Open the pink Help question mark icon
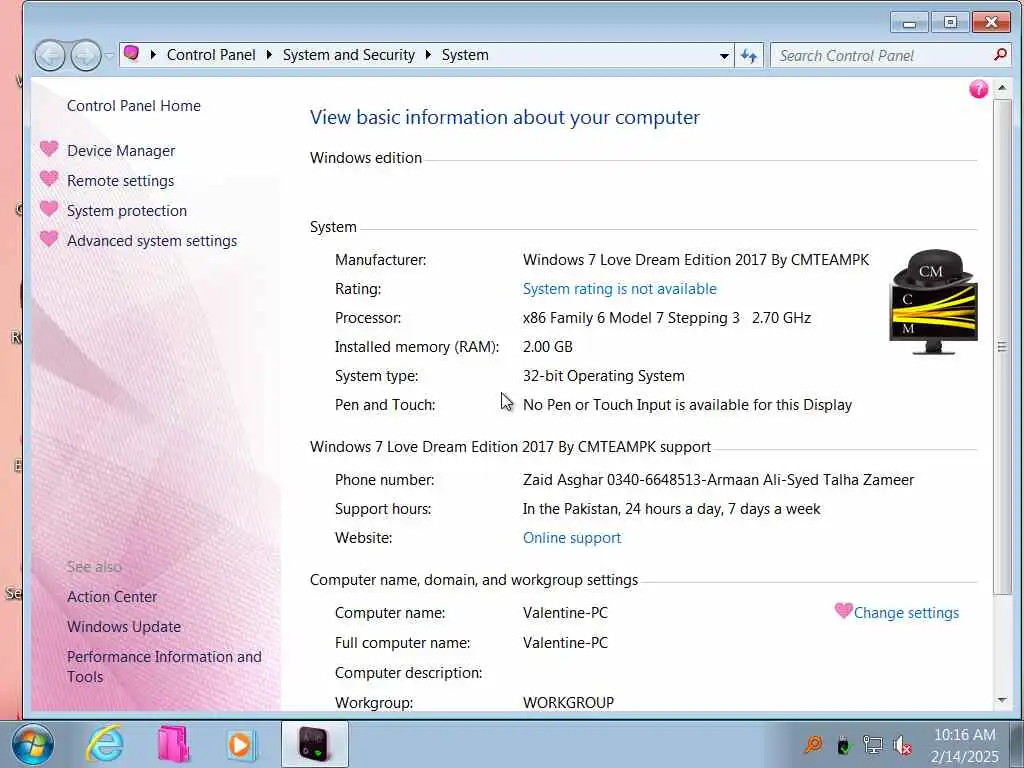 [x=978, y=89]
